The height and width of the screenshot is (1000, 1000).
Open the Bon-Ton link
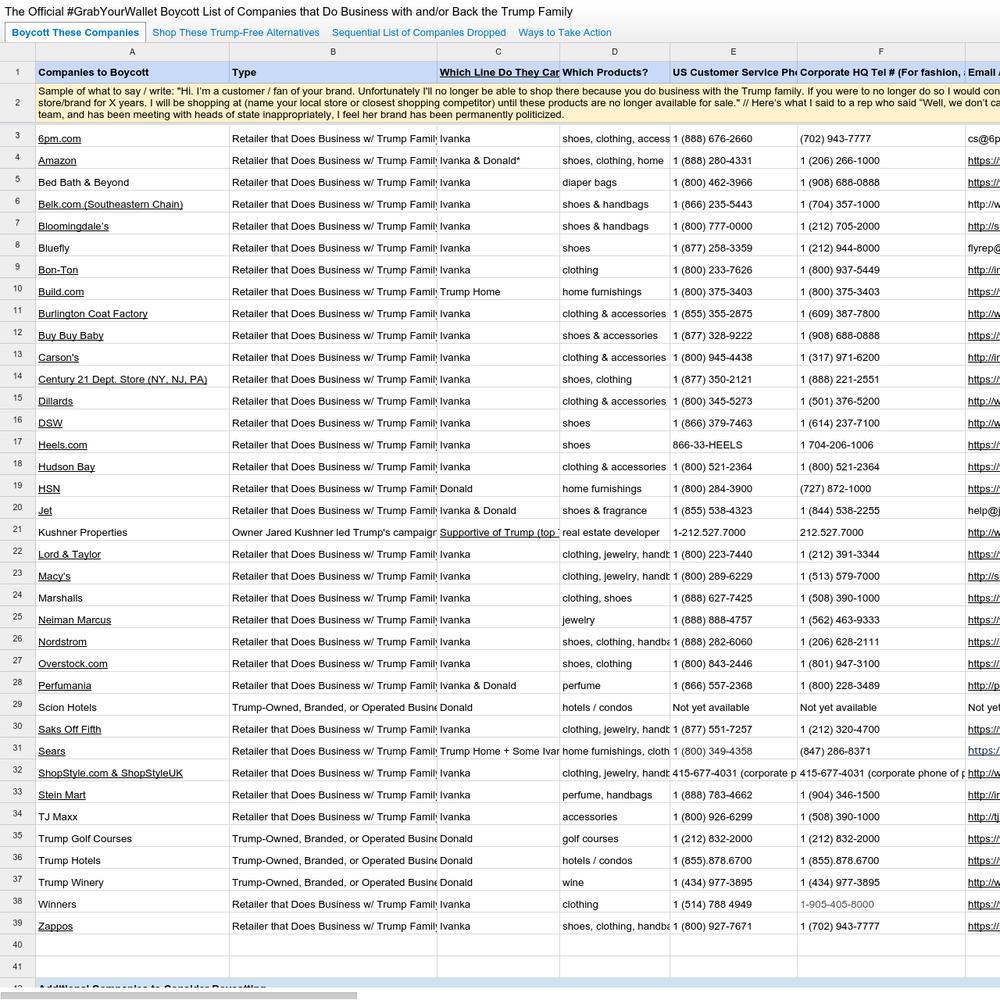tap(58, 270)
